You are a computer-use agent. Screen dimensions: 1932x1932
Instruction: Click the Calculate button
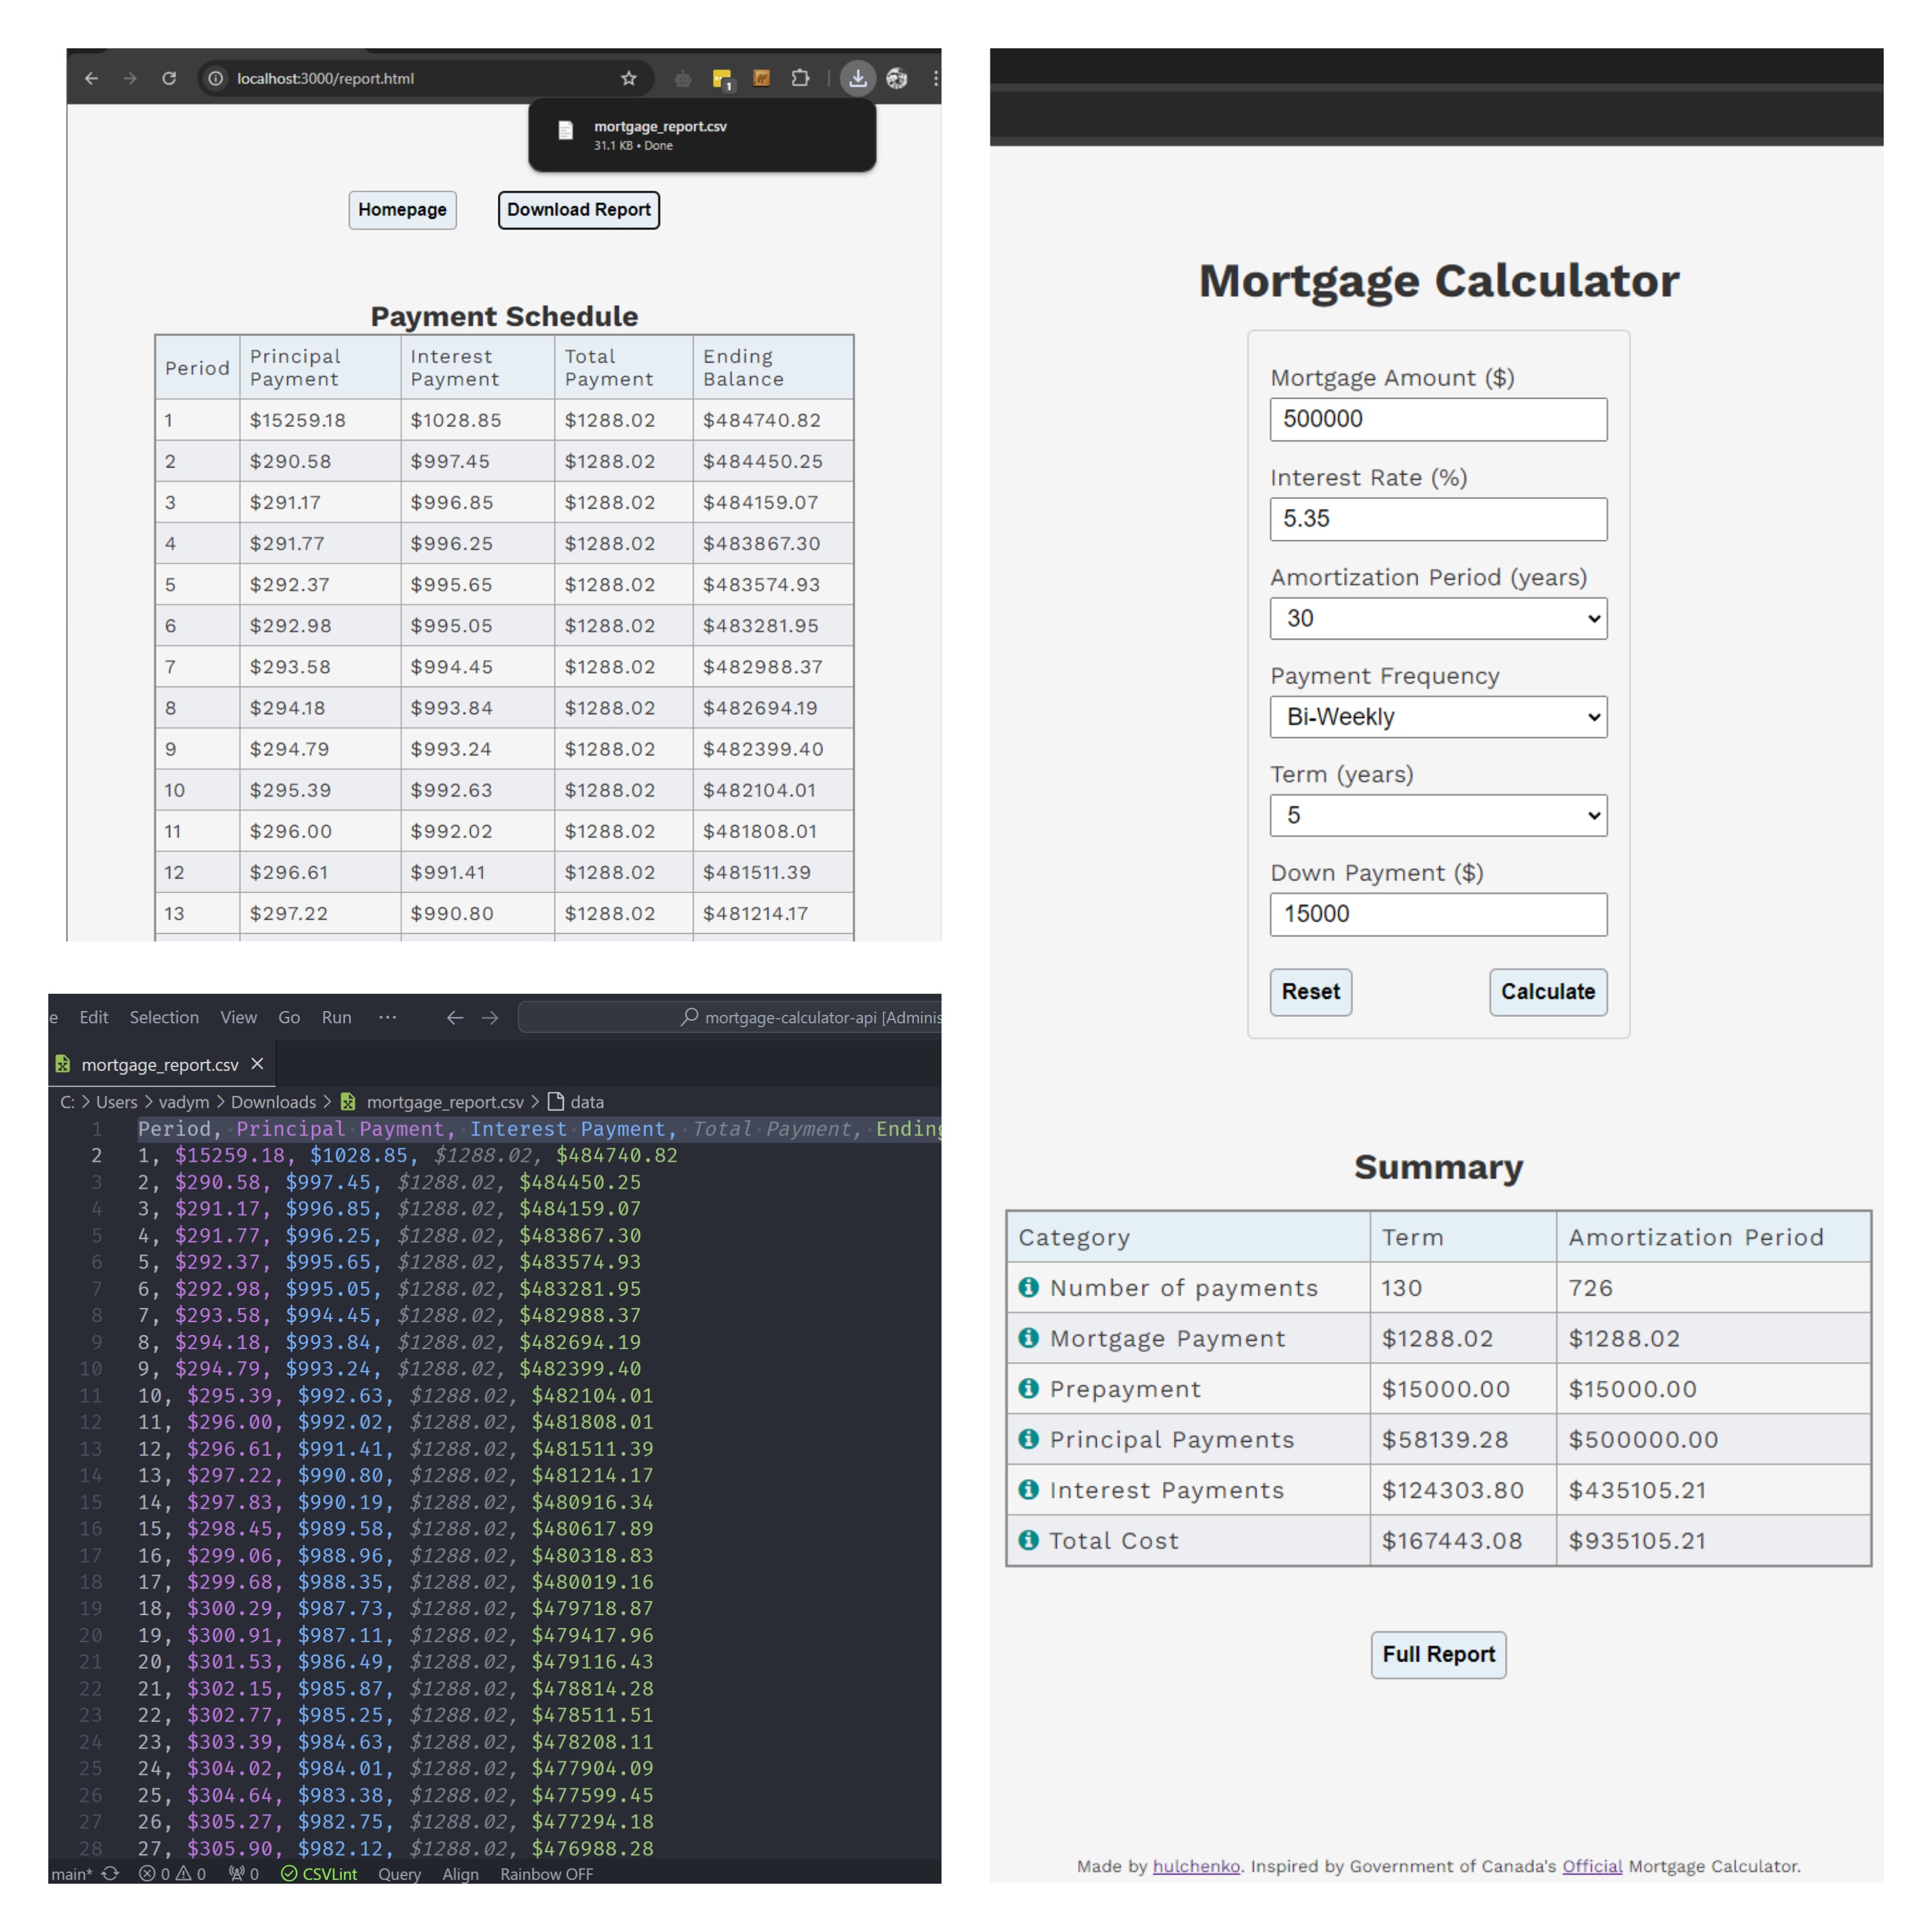pyautogui.click(x=1547, y=991)
